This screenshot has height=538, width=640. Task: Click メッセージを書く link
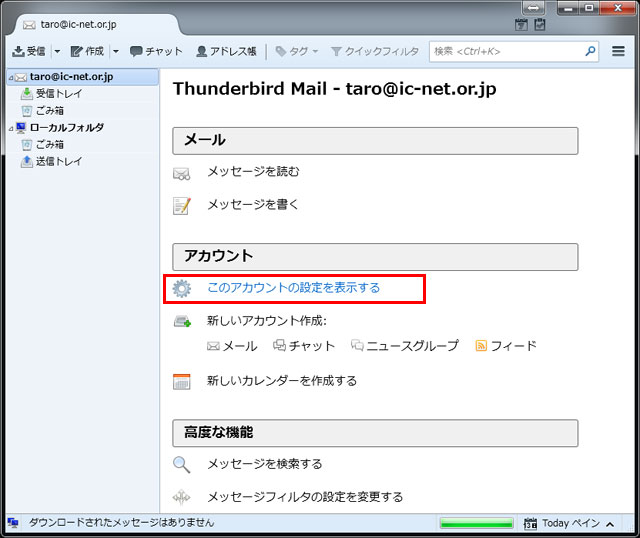(253, 205)
